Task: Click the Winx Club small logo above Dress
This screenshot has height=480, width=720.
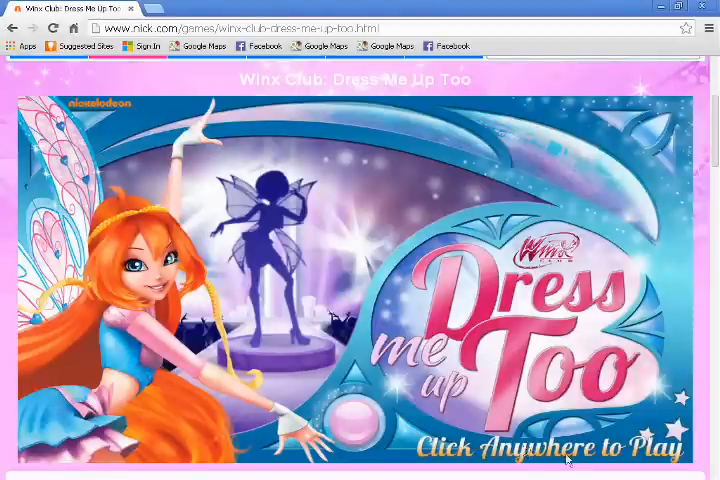Action: (546, 250)
